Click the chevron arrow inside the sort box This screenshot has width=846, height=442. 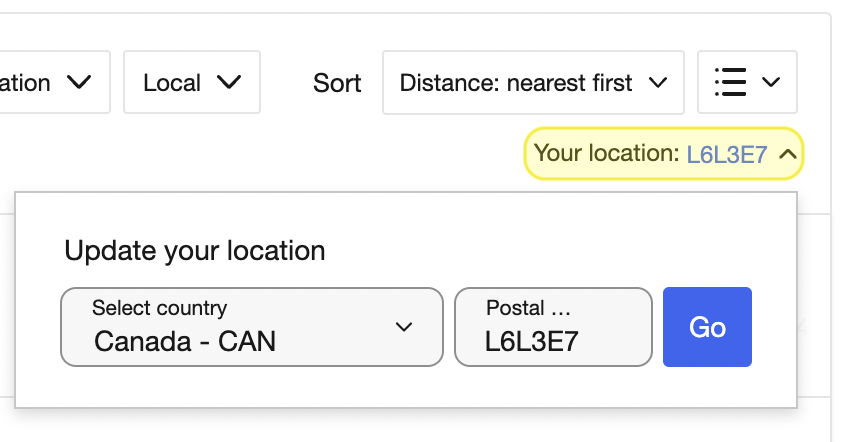point(658,83)
